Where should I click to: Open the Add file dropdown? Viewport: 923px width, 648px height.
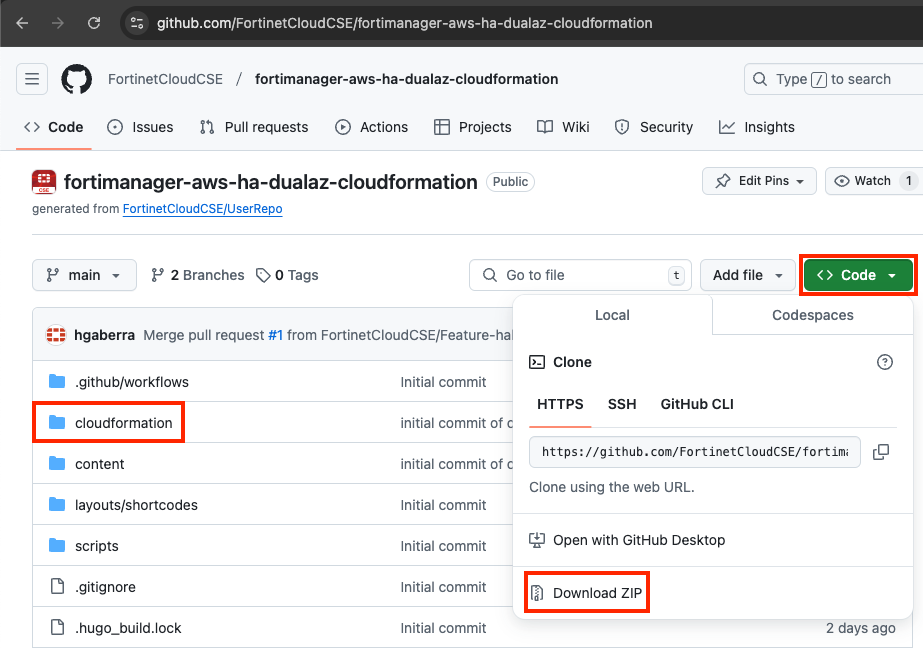pos(748,275)
